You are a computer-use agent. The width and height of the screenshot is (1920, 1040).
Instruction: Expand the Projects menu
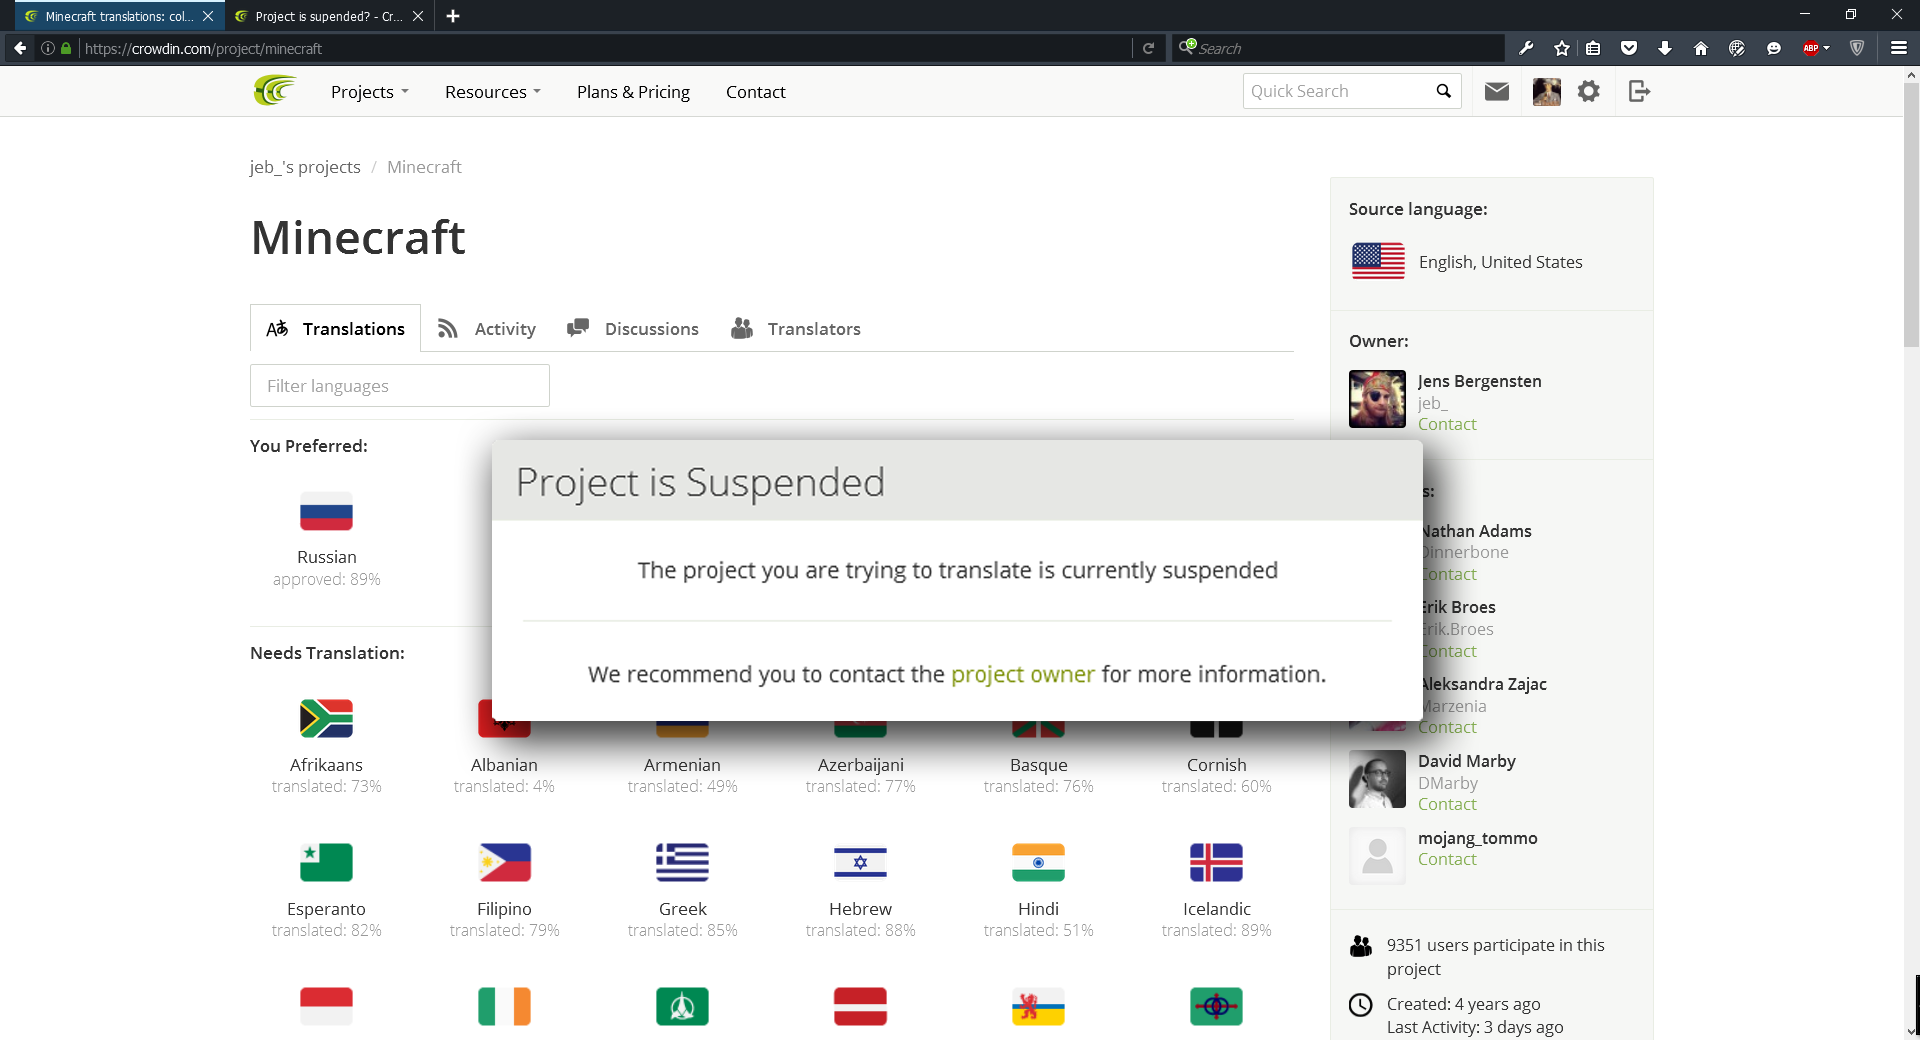pyautogui.click(x=369, y=92)
